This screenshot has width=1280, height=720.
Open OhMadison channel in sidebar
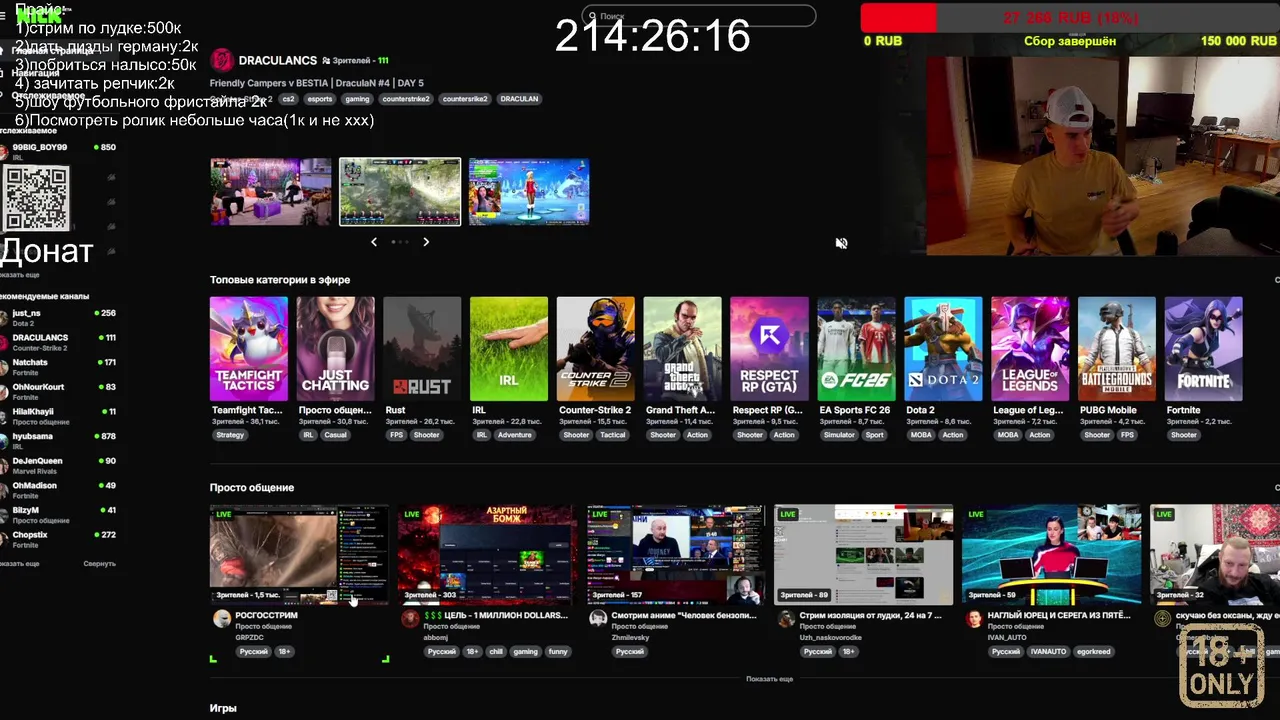tap(58, 490)
